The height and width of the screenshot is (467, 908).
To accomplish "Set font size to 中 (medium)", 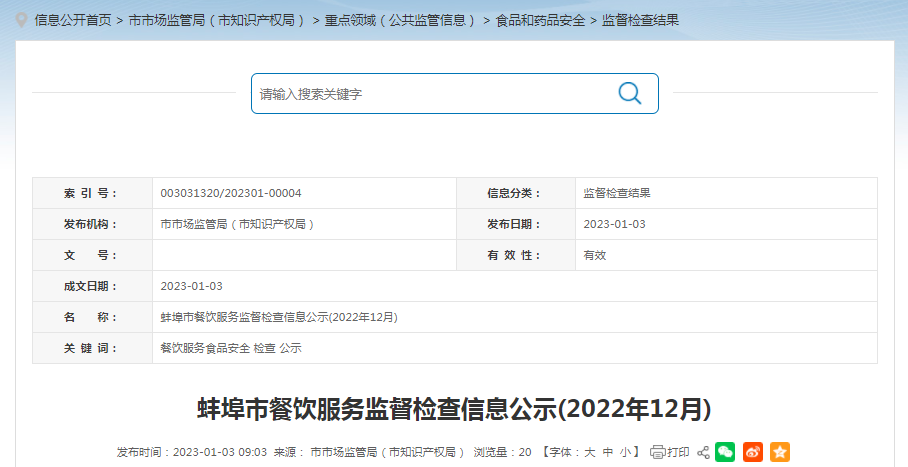I will coord(608,452).
